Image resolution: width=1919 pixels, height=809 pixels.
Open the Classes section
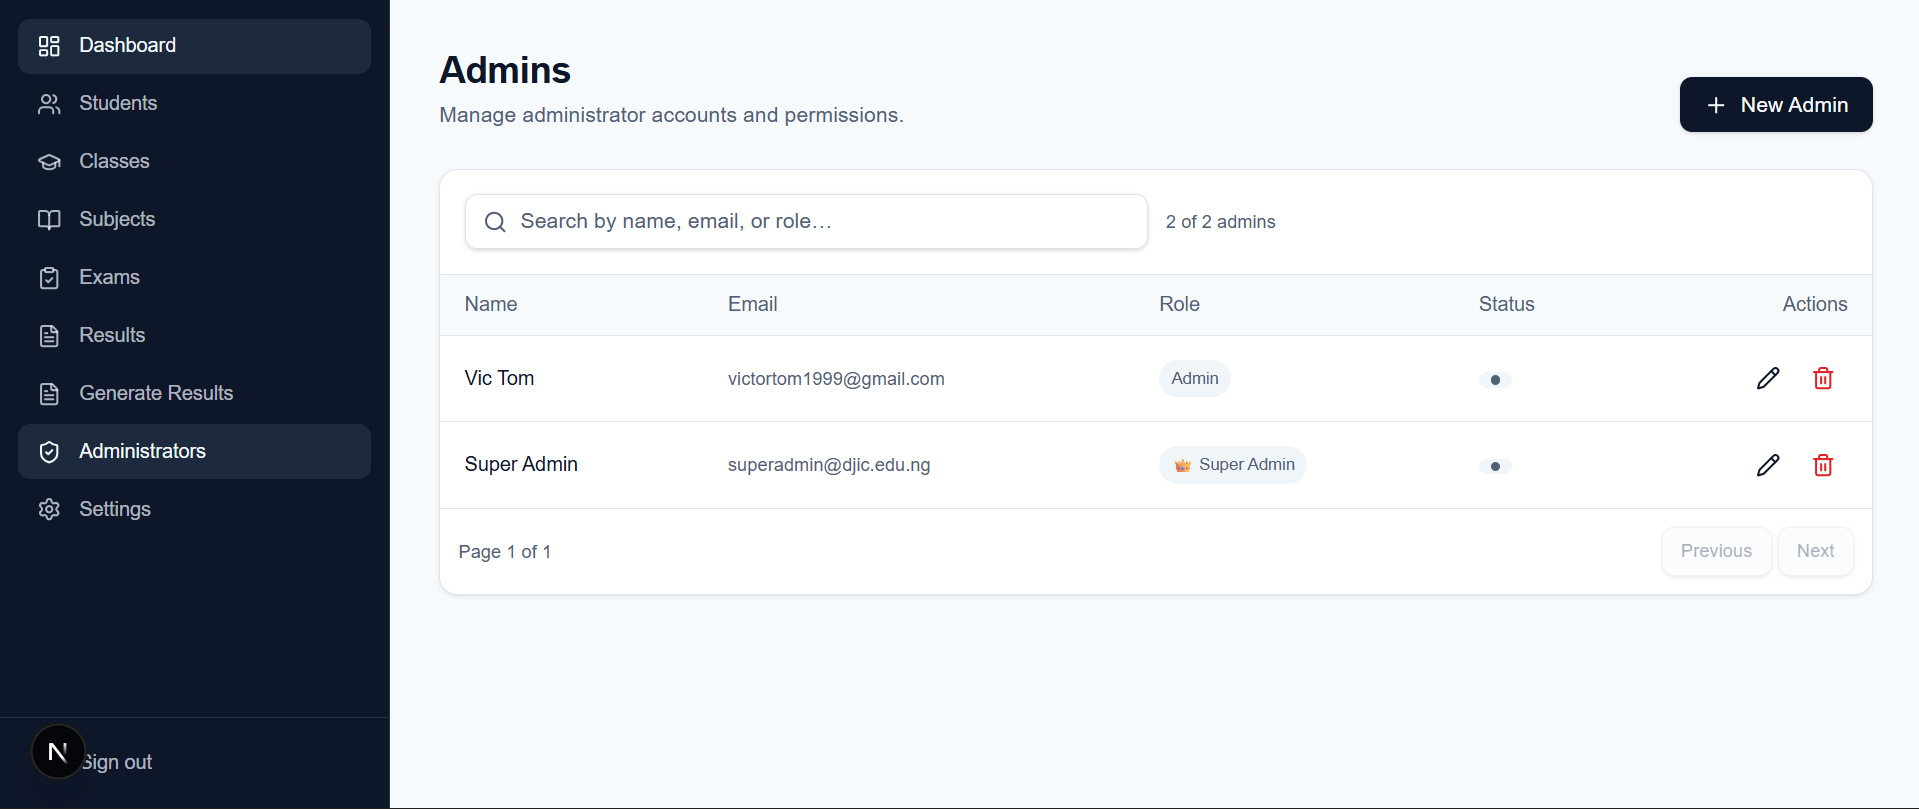click(x=194, y=162)
